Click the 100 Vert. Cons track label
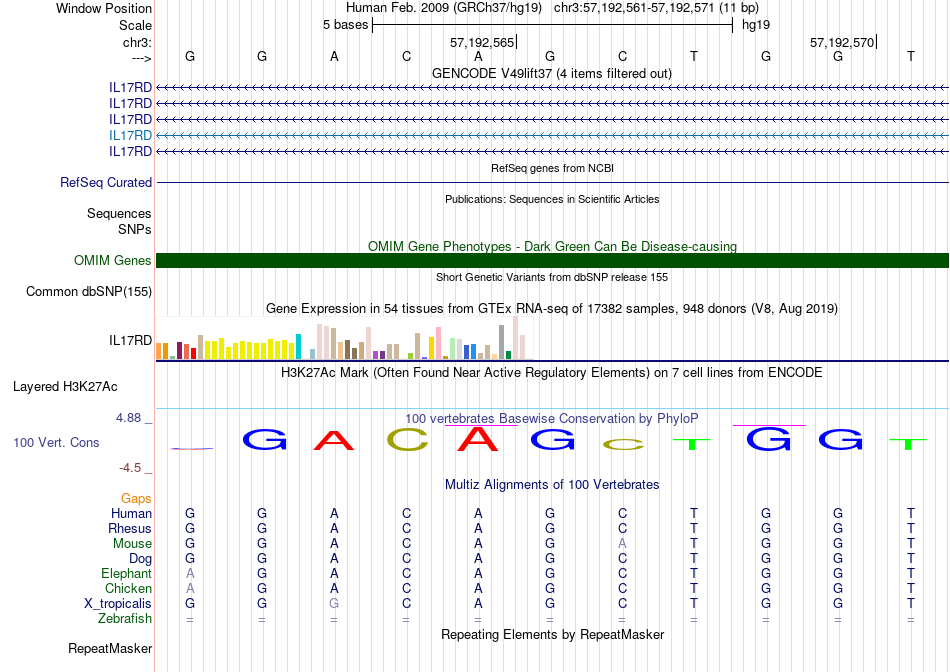This screenshot has height=672, width=950. (x=56, y=442)
